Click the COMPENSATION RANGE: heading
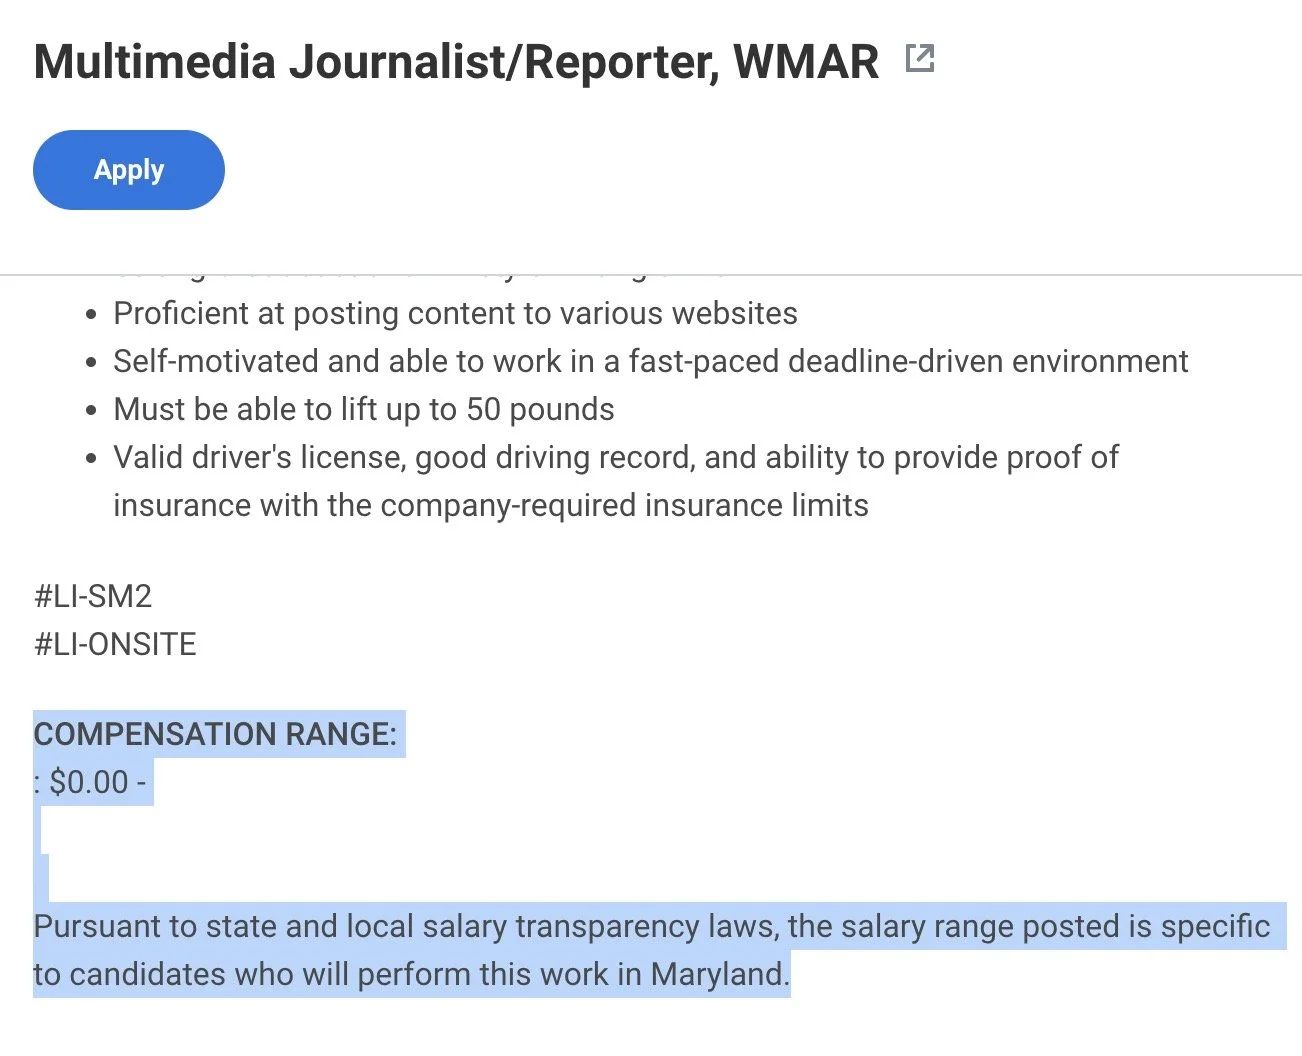Viewport: 1302px width, 1056px height. 215,734
